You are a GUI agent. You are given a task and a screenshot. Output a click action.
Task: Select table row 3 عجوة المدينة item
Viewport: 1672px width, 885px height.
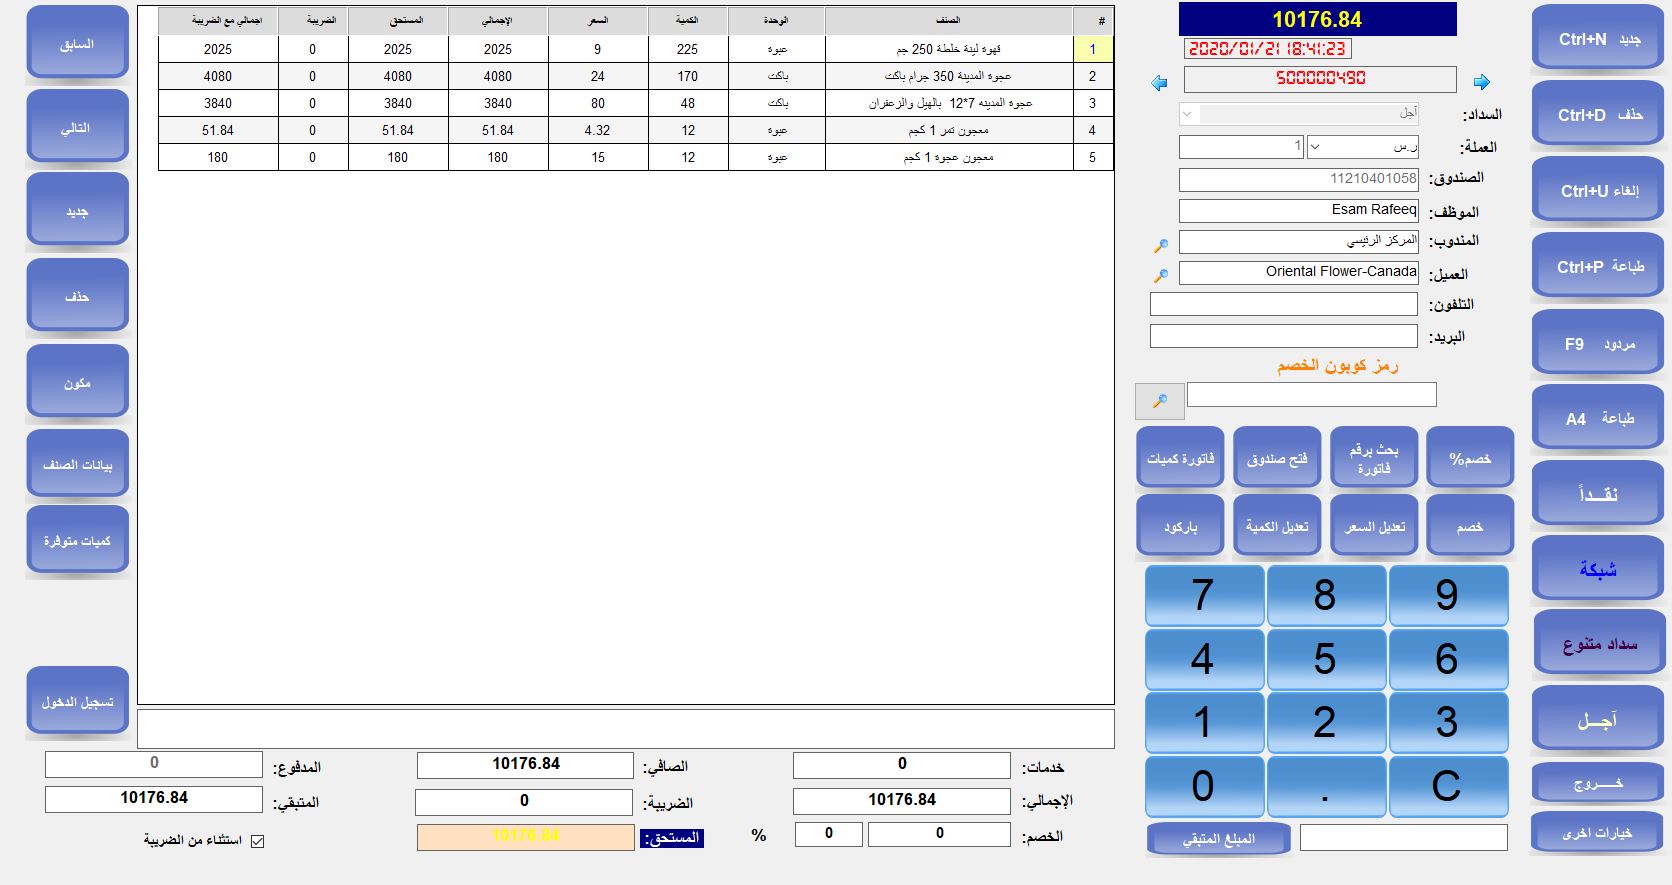click(949, 103)
